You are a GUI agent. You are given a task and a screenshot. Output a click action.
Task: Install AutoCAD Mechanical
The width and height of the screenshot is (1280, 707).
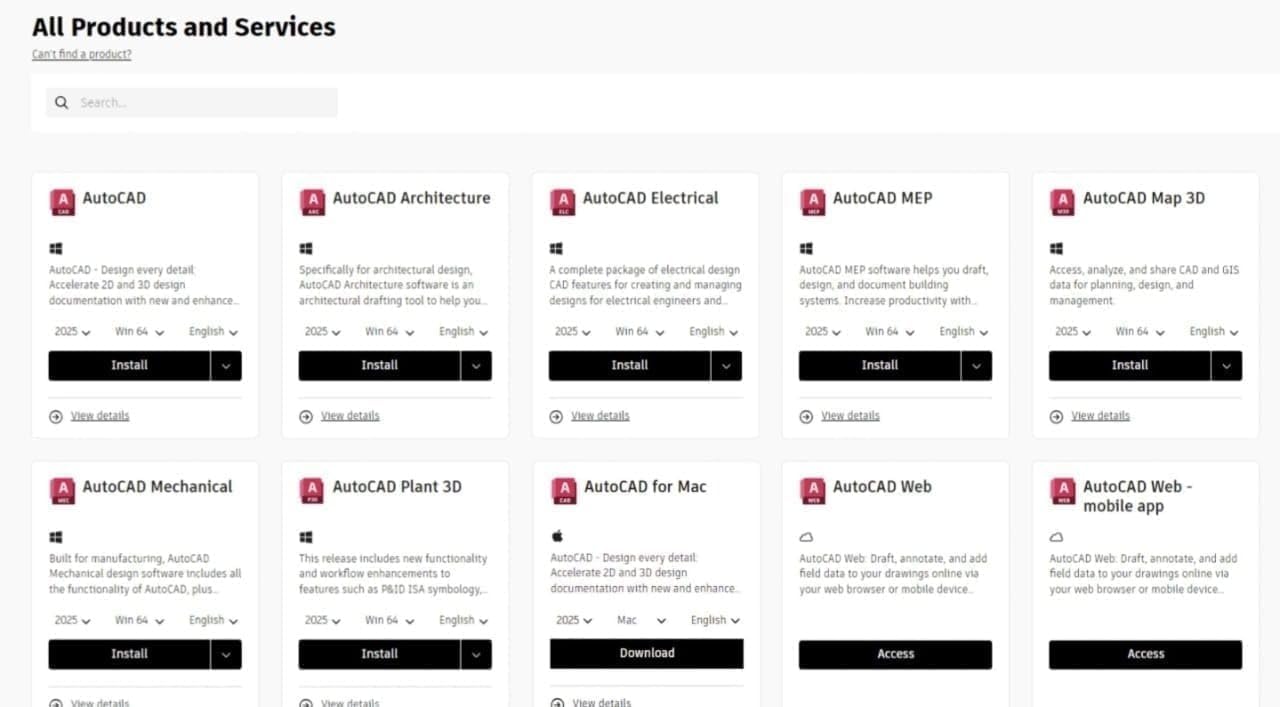pos(129,654)
